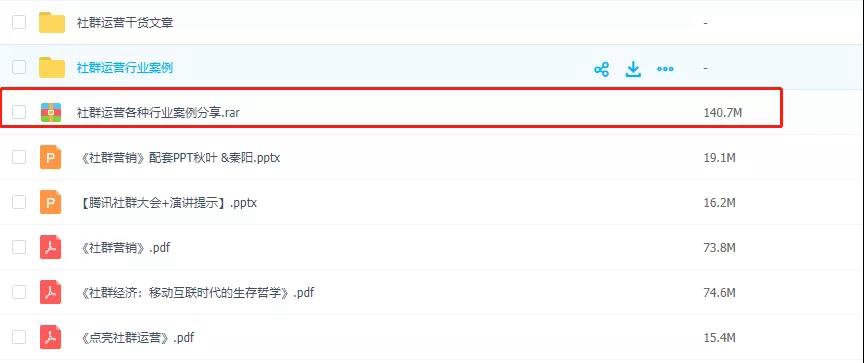This screenshot has width=864, height=363.
Task: Open the 社群运营行业案例 folder link
Action: click(x=125, y=68)
